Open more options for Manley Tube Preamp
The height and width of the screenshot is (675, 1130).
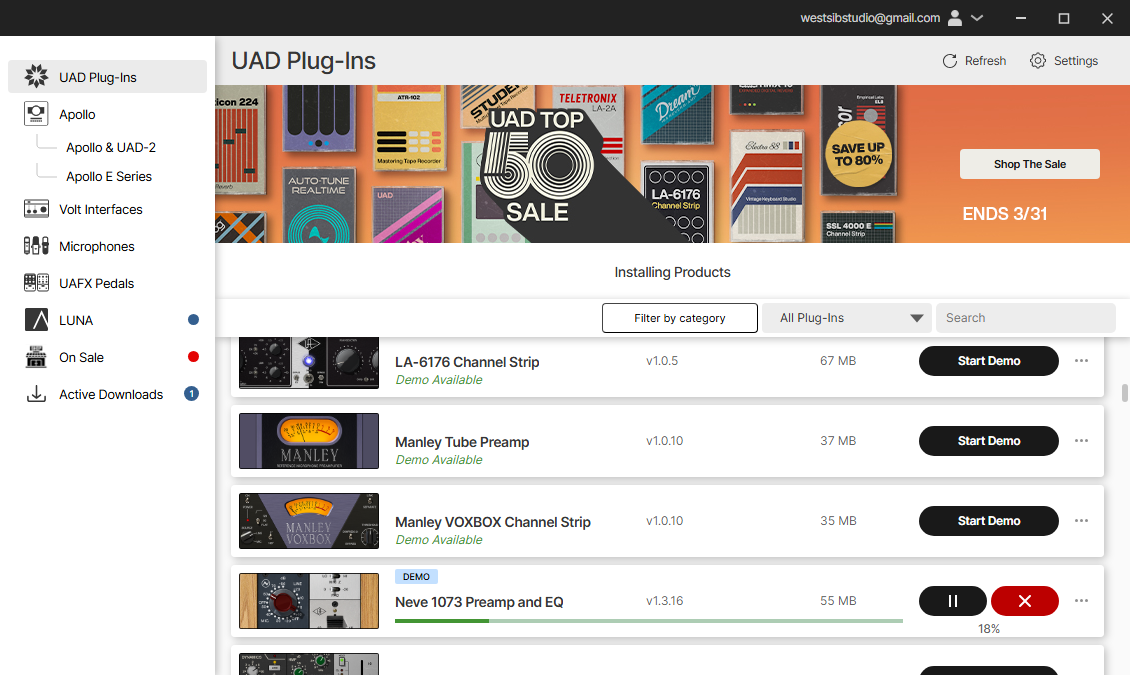(x=1081, y=441)
